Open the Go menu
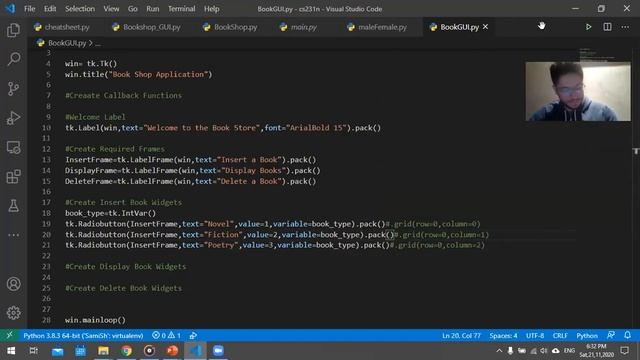Viewport: 640px width, 360px height. 133,9
